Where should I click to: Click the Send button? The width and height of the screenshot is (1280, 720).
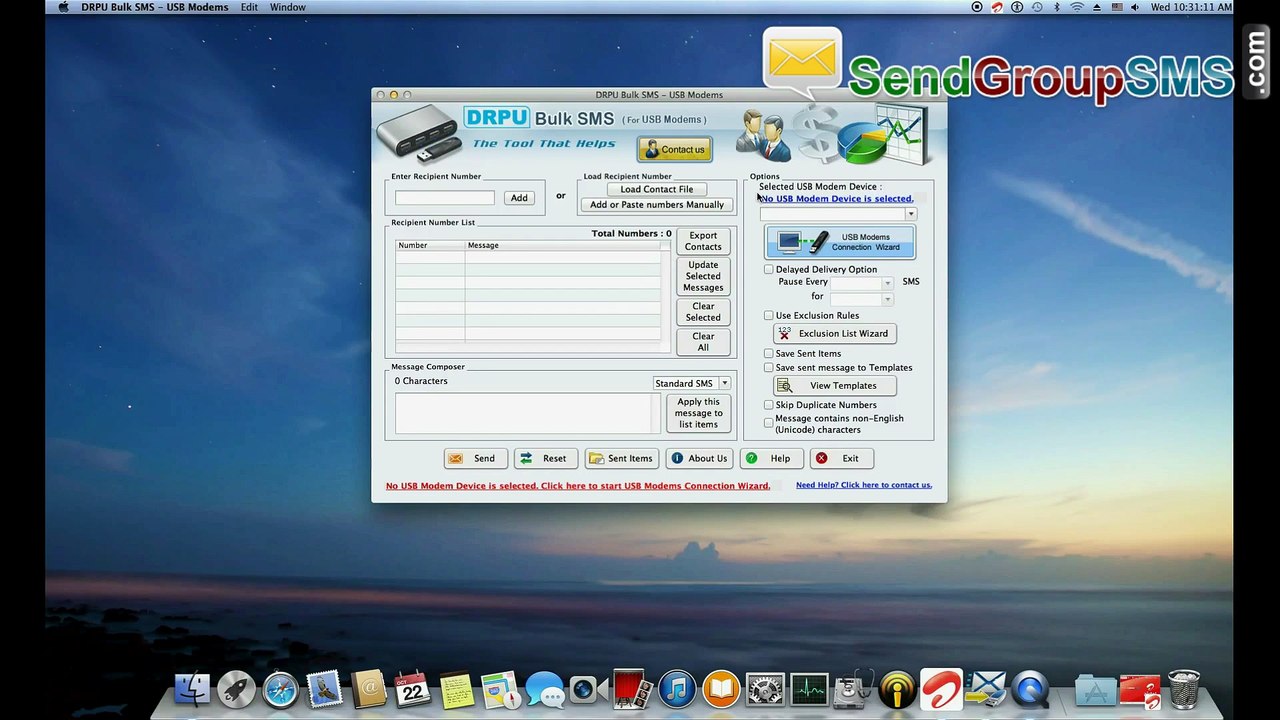tap(475, 458)
